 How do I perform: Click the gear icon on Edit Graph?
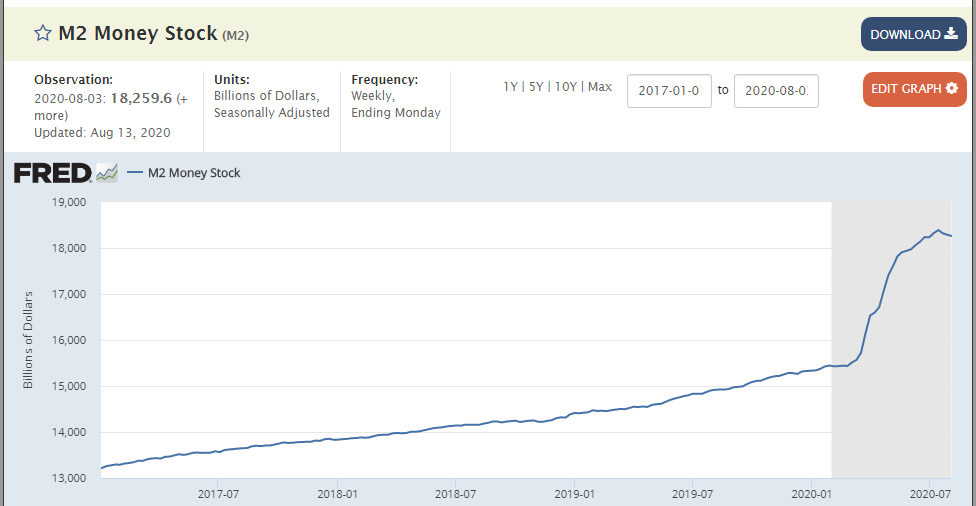(x=951, y=89)
